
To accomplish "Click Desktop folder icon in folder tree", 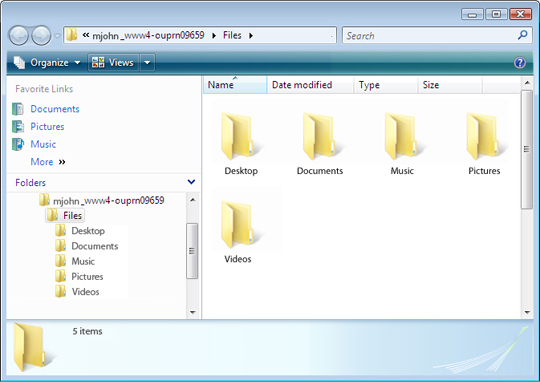I will point(61,230).
